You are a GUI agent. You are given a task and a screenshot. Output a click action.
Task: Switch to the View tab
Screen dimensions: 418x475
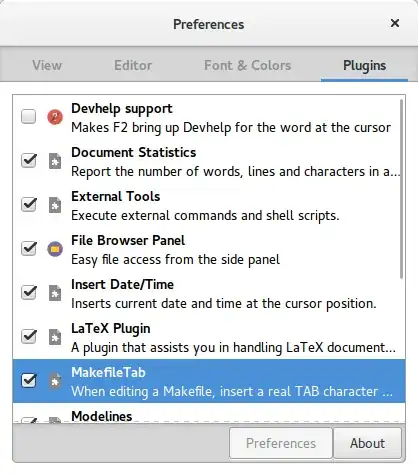click(x=47, y=65)
